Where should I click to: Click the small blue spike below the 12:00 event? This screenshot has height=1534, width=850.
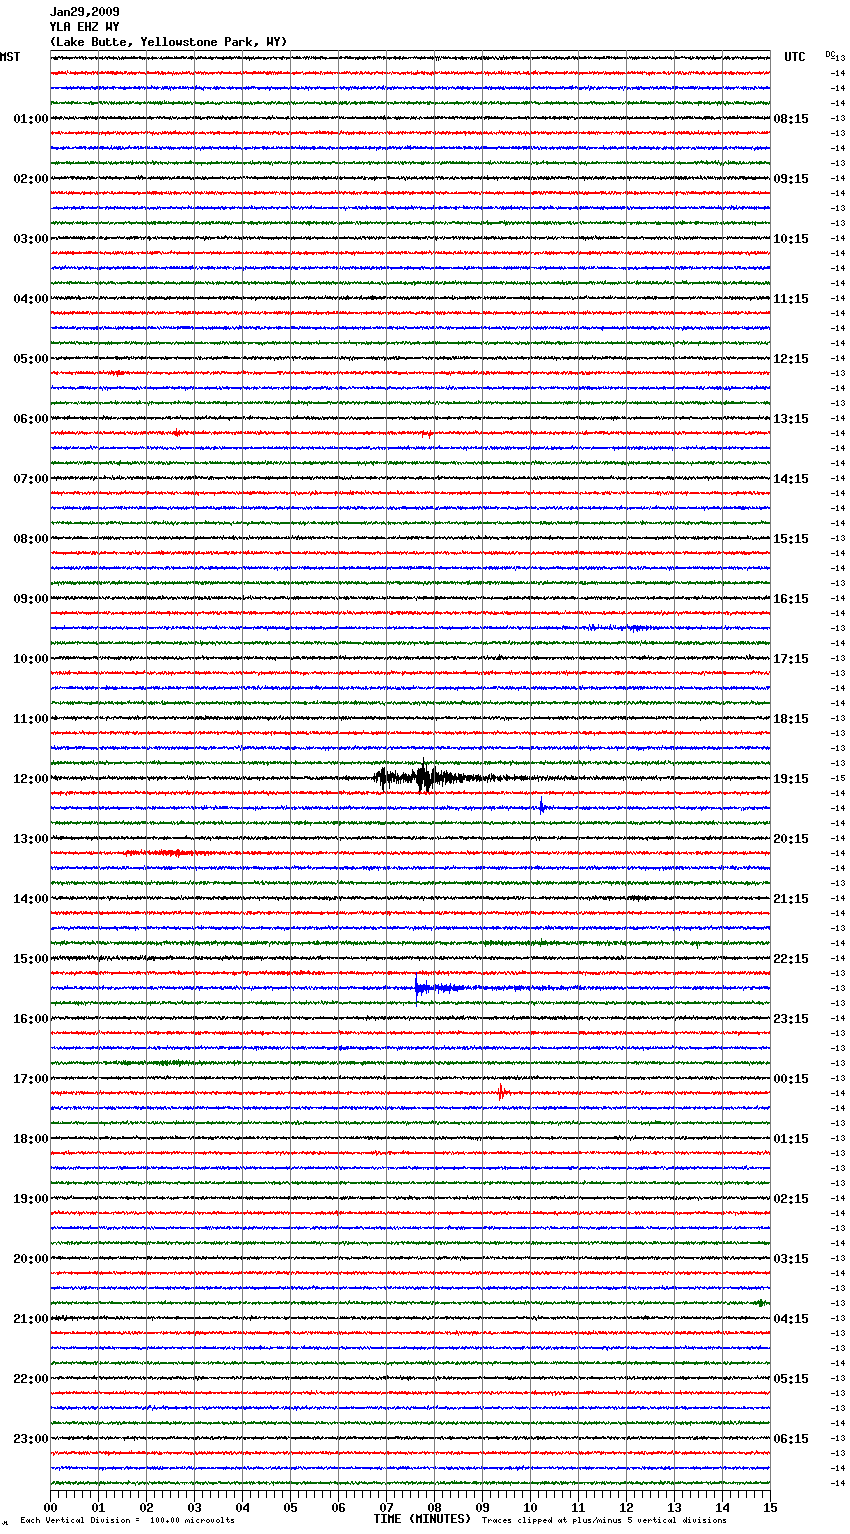click(542, 807)
